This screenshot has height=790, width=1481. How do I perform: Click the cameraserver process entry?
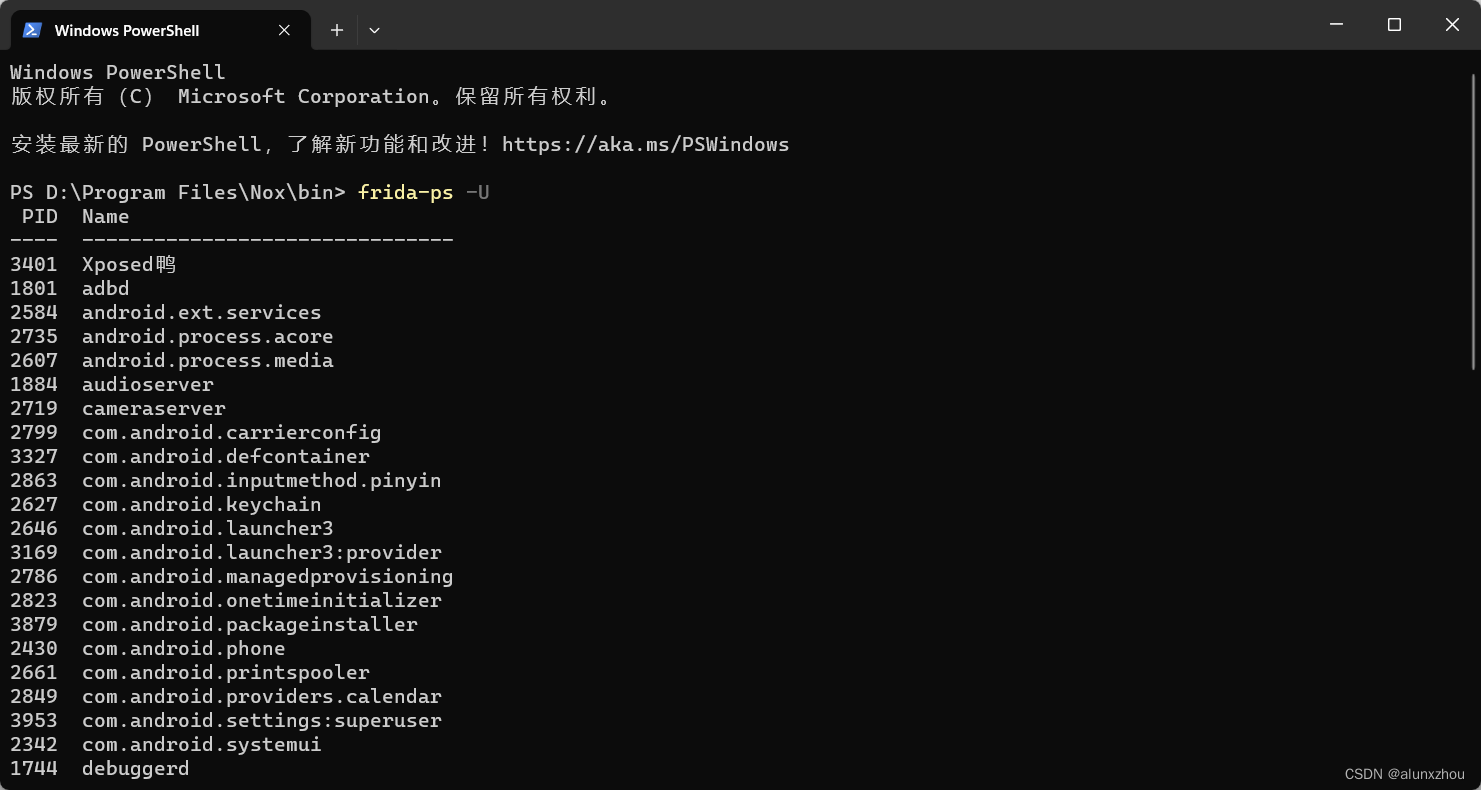(x=153, y=408)
